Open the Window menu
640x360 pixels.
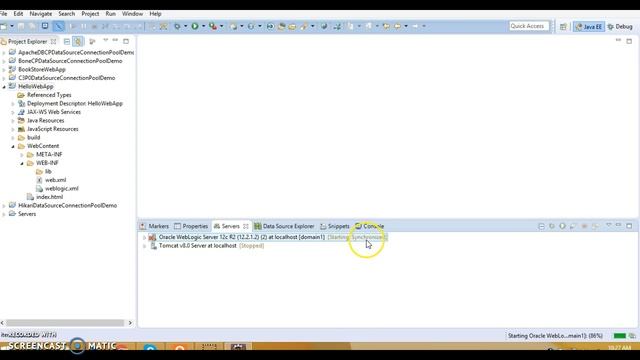pos(132,13)
